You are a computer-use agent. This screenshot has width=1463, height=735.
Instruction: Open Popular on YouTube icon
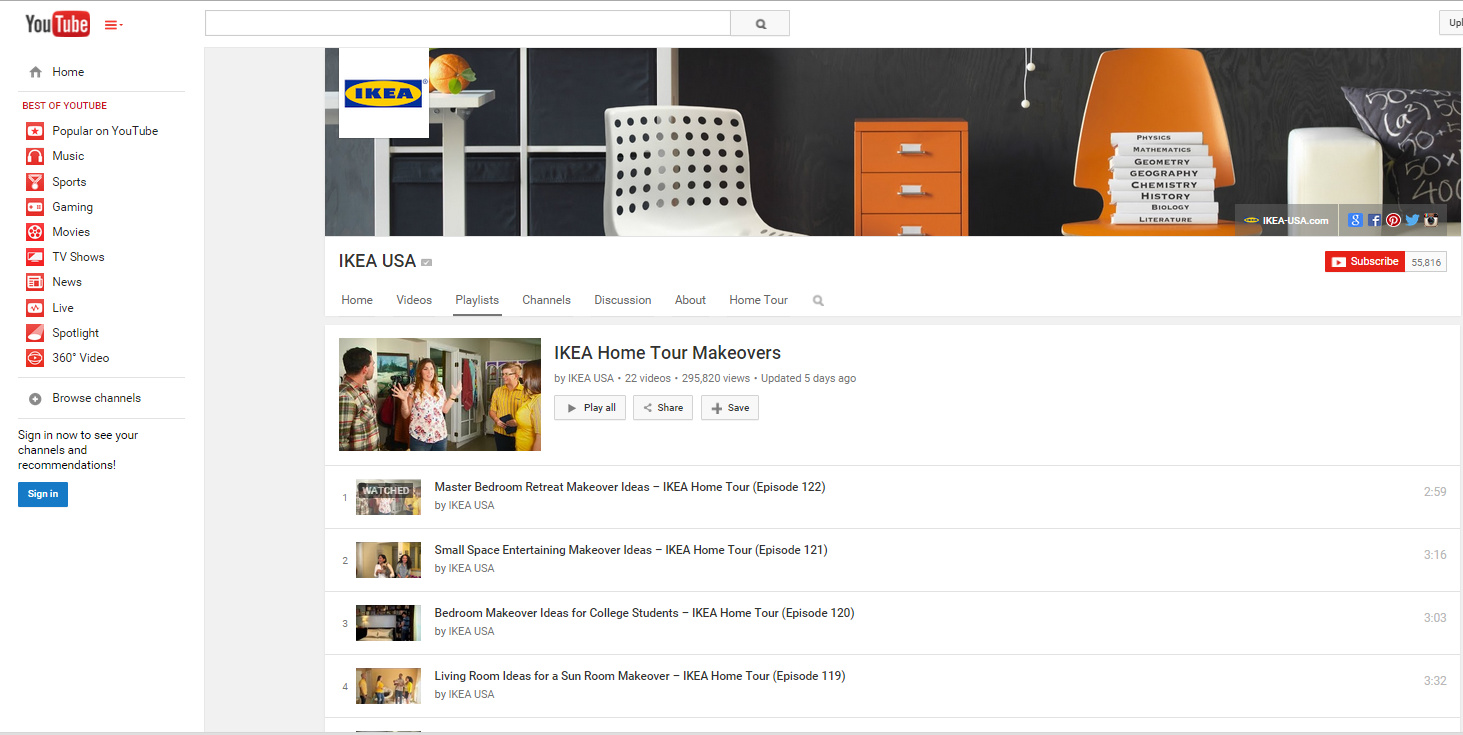35,131
